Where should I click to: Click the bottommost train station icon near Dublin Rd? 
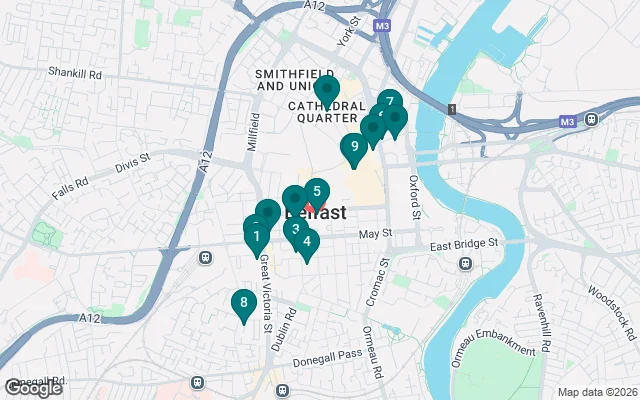[x=282, y=390]
